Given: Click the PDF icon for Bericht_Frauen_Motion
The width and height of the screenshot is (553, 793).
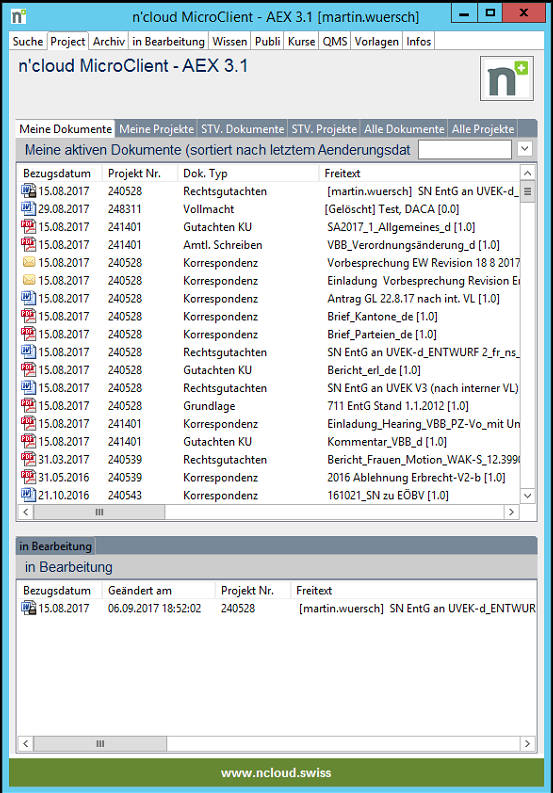Looking at the screenshot, I should 28,459.
